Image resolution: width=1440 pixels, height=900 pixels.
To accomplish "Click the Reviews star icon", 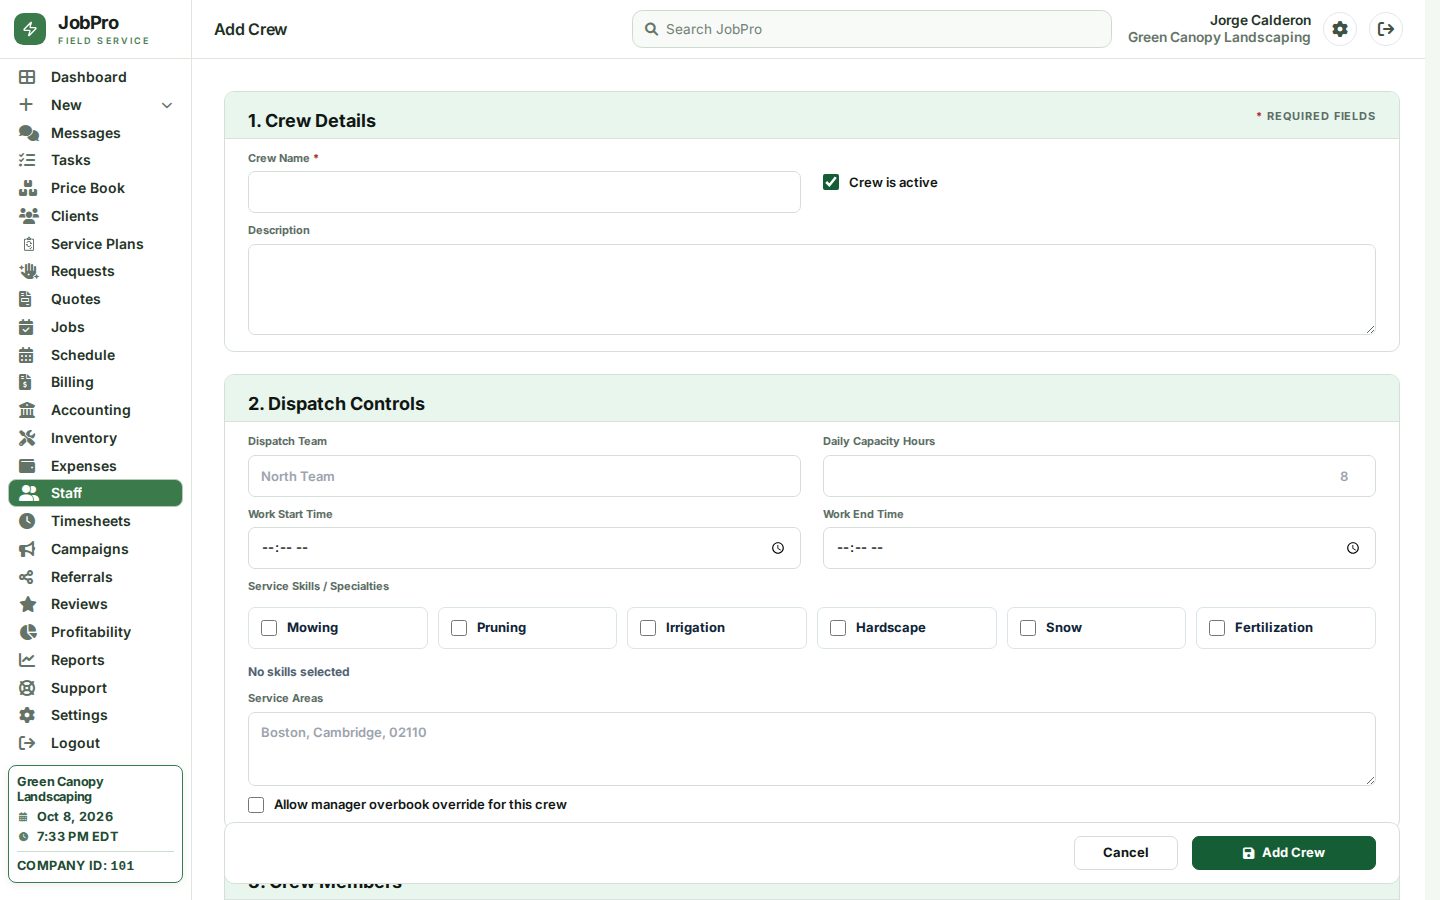I will 28,604.
